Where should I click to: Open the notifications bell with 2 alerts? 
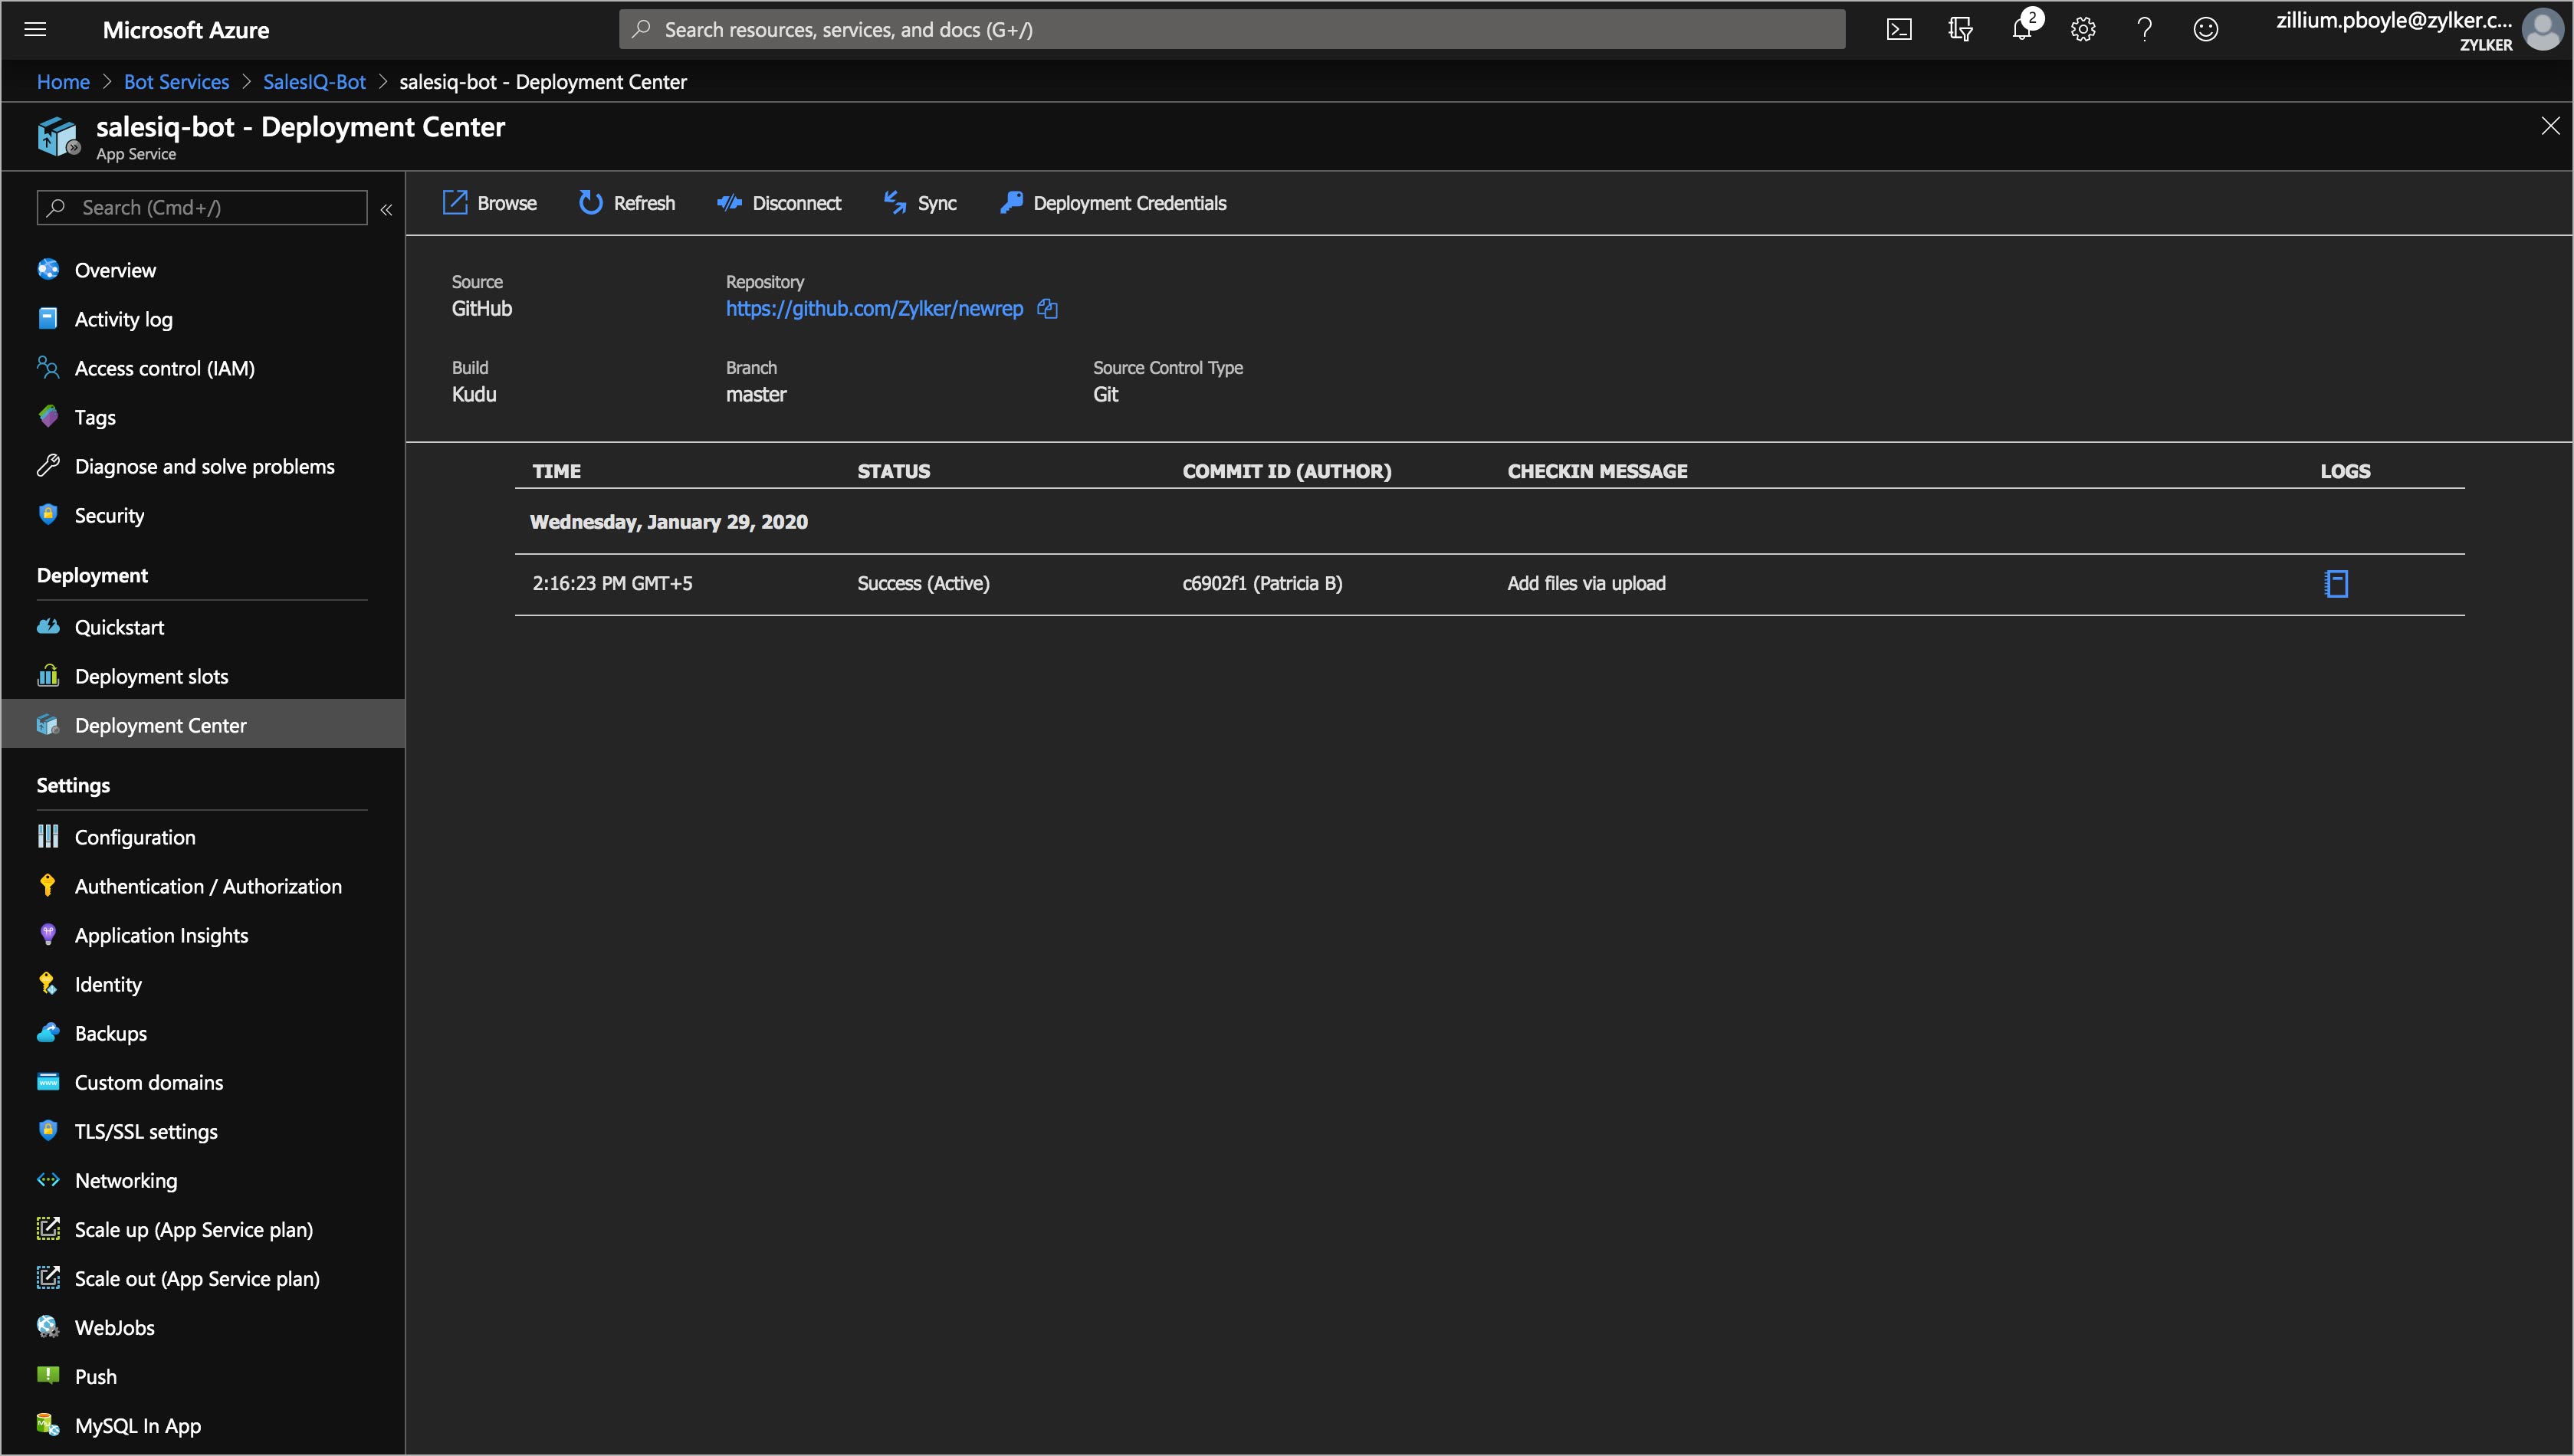point(2021,29)
